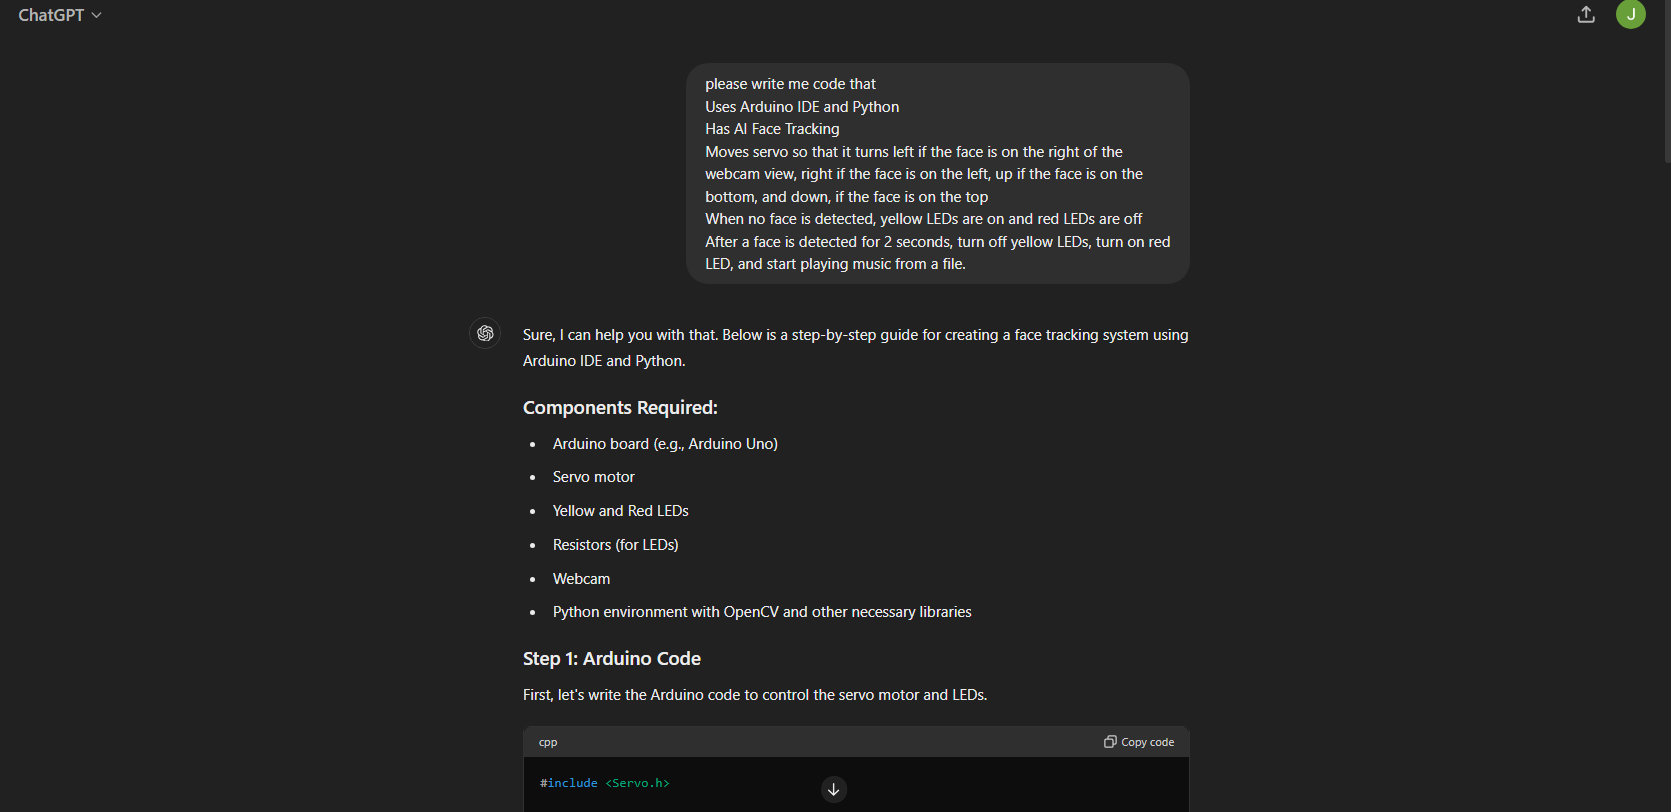Open the green J profile avatar
The height and width of the screenshot is (812, 1671).
(x=1630, y=14)
